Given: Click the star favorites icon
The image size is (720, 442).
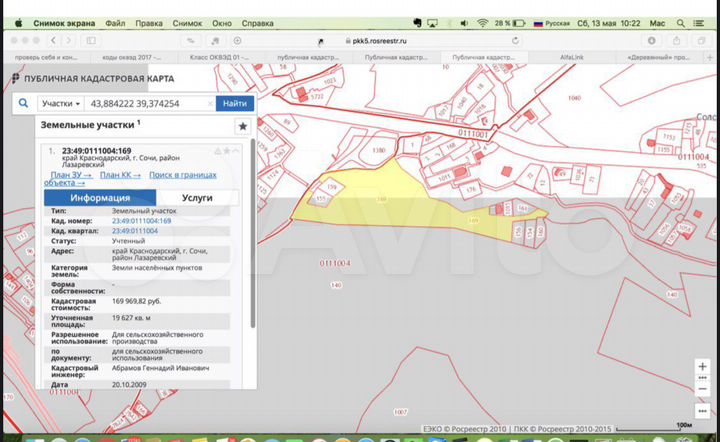Looking at the screenshot, I should click(242, 126).
